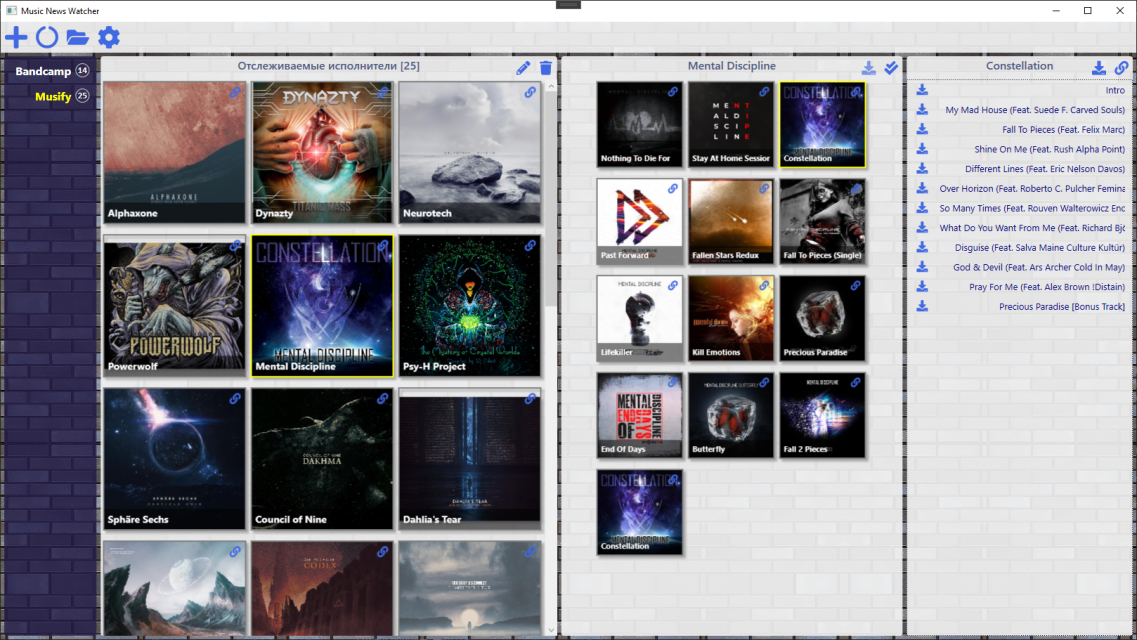Viewport: 1137px width, 640px height.
Task: Click the link icon on the Alphaxone cover
Action: pyautogui.click(x=236, y=91)
